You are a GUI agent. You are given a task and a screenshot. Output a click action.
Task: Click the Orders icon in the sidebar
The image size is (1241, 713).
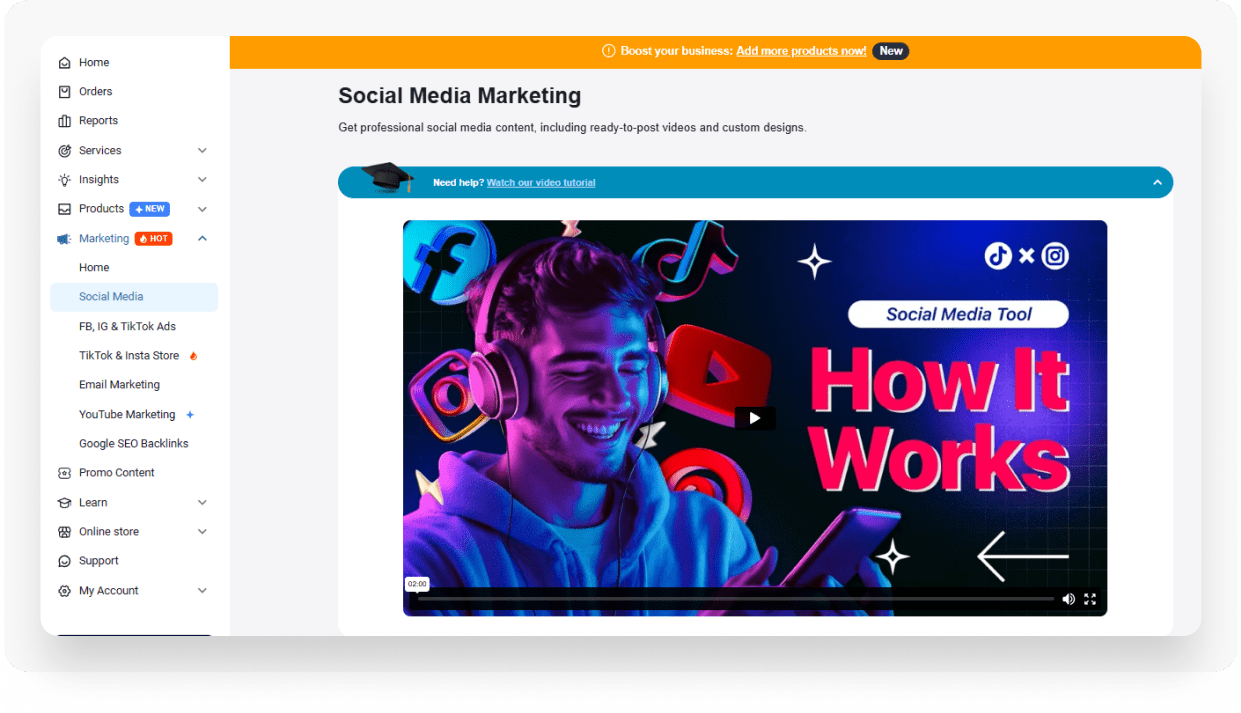tap(65, 92)
